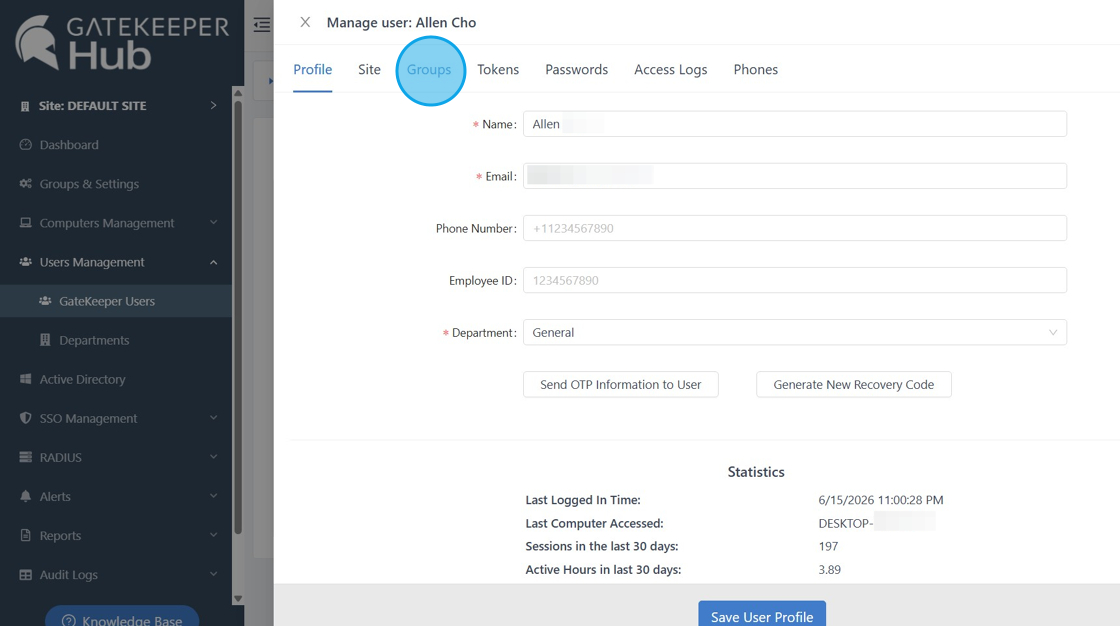1120x626 pixels.
Task: Click the Dashboard gauge icon
Action: pos(26,144)
